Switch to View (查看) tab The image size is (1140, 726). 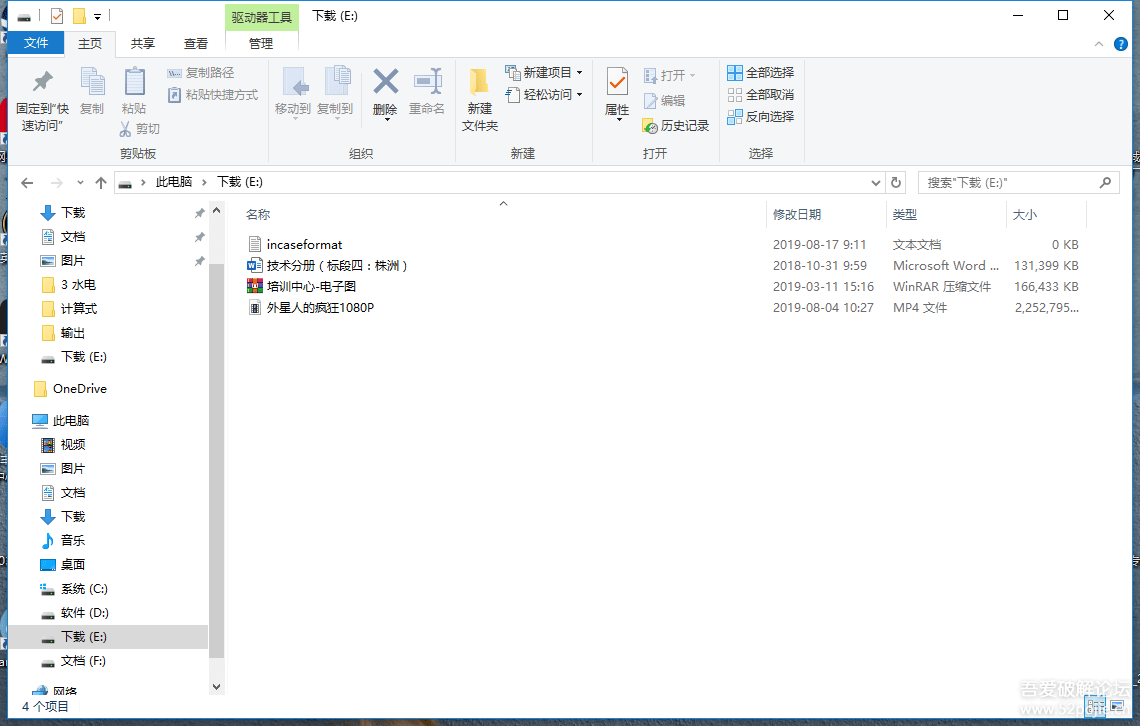point(196,44)
